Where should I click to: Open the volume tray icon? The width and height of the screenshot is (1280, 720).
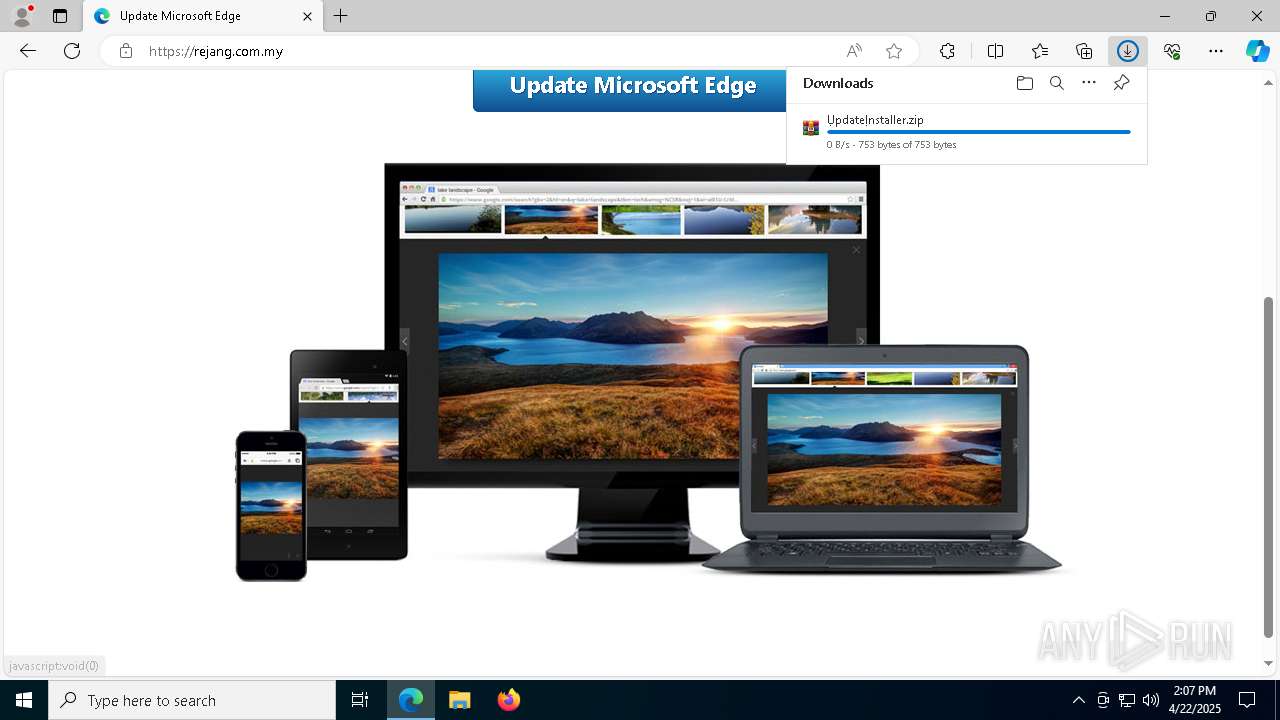(1151, 700)
